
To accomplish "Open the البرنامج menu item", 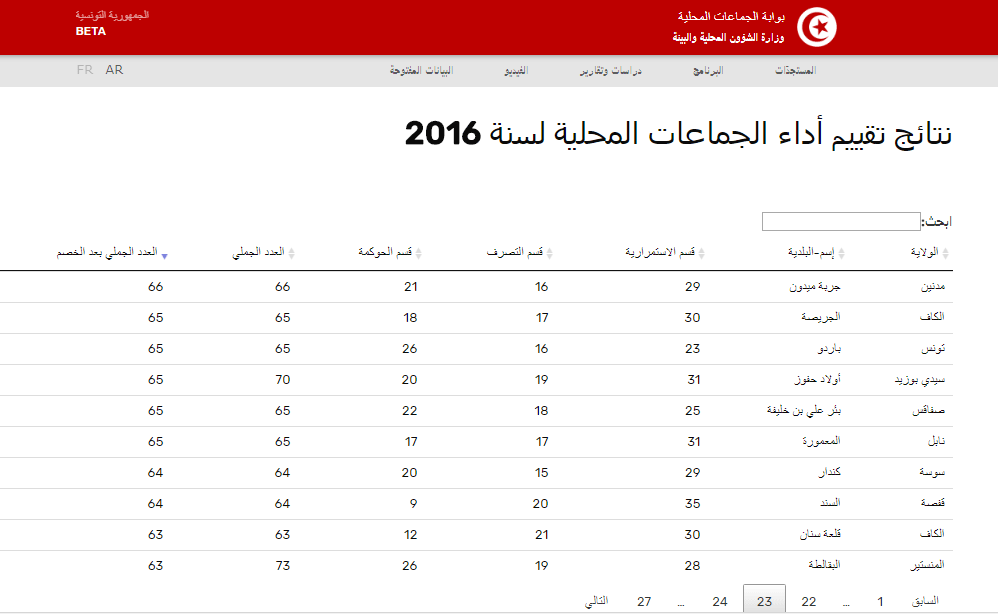I will 708,70.
